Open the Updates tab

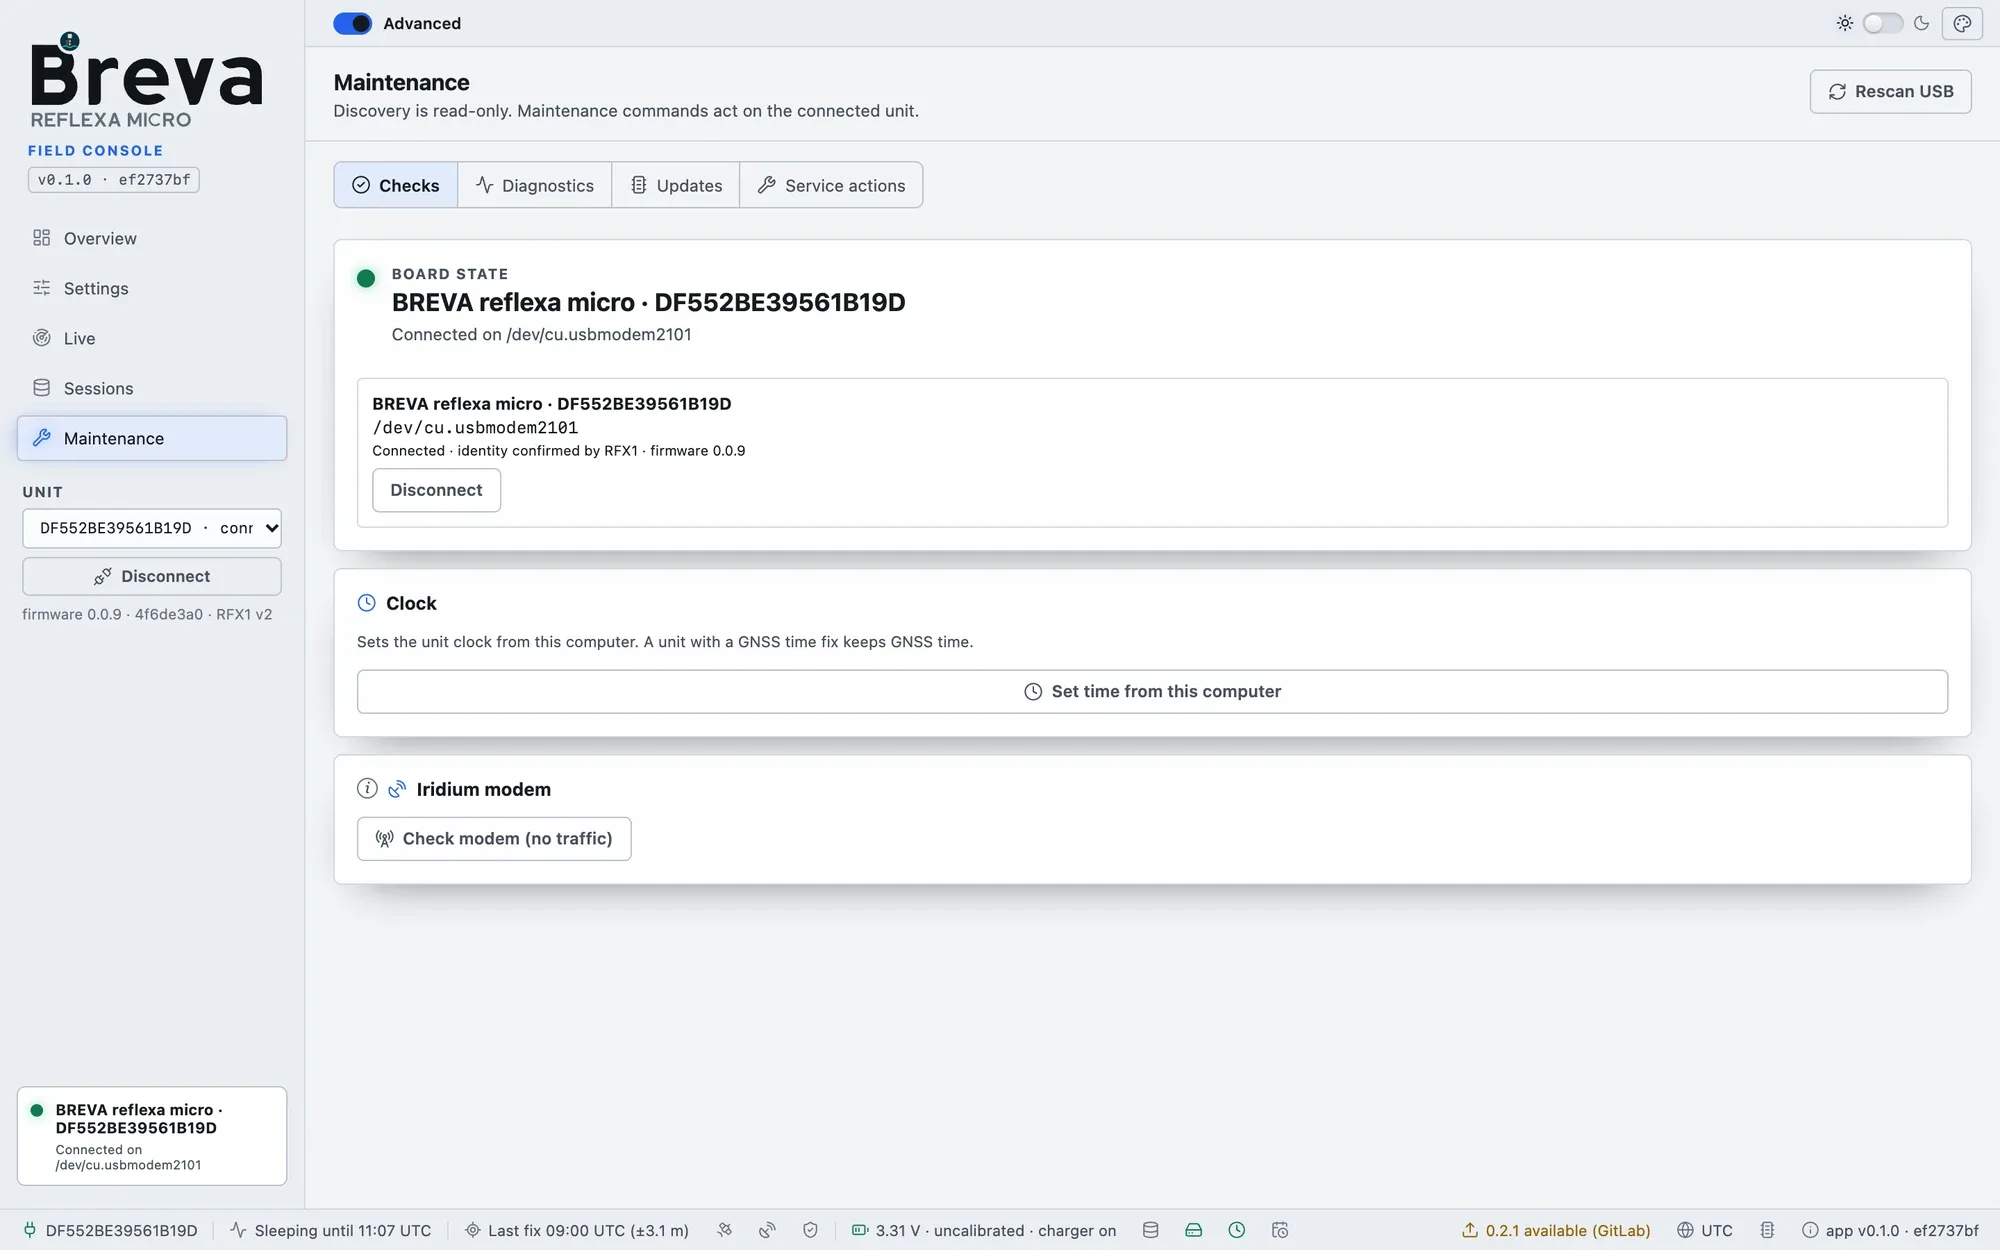pyautogui.click(x=676, y=185)
